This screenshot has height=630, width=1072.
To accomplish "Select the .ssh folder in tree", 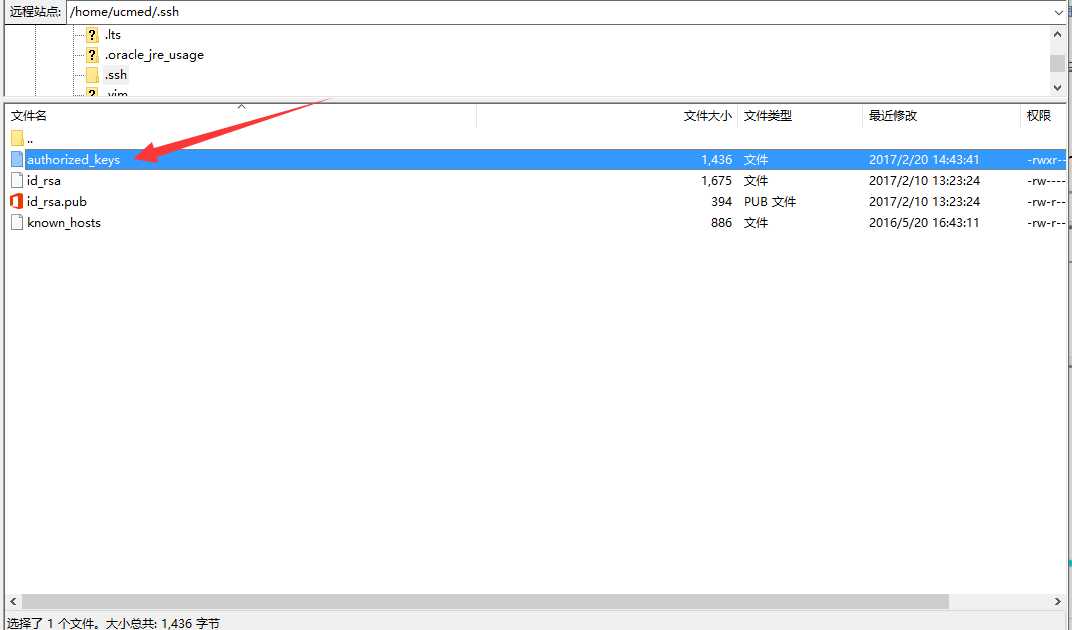I will coord(116,75).
